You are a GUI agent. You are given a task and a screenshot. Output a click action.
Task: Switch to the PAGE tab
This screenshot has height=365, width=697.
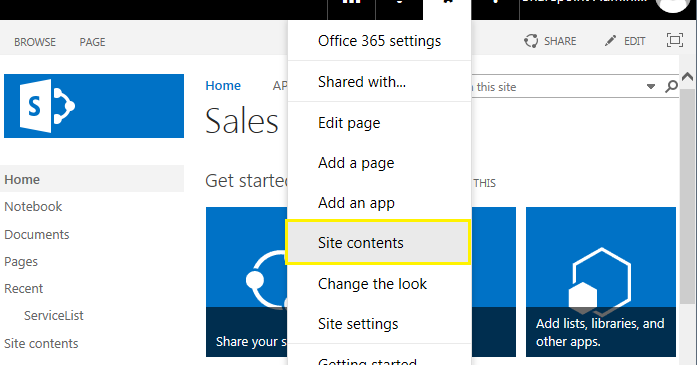[92, 42]
